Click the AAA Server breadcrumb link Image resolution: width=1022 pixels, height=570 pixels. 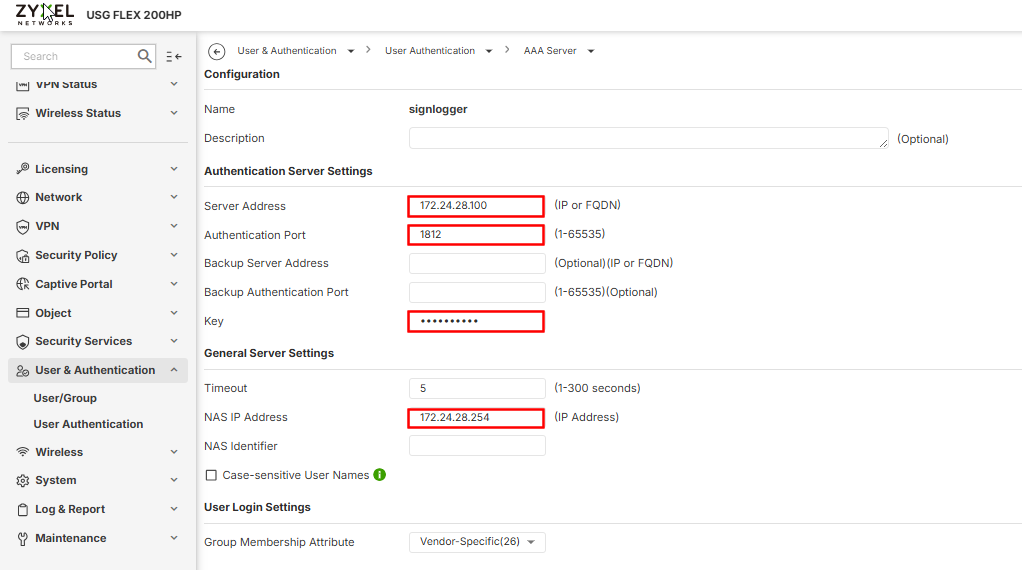(x=550, y=51)
